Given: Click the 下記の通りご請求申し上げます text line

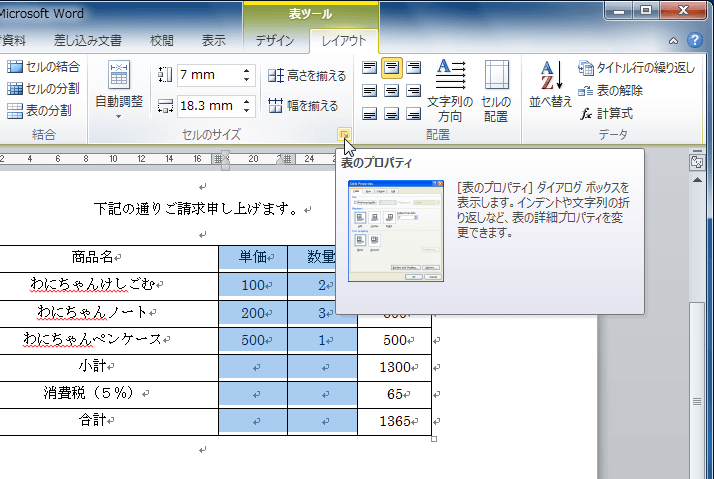Looking at the screenshot, I should click(x=196, y=209).
